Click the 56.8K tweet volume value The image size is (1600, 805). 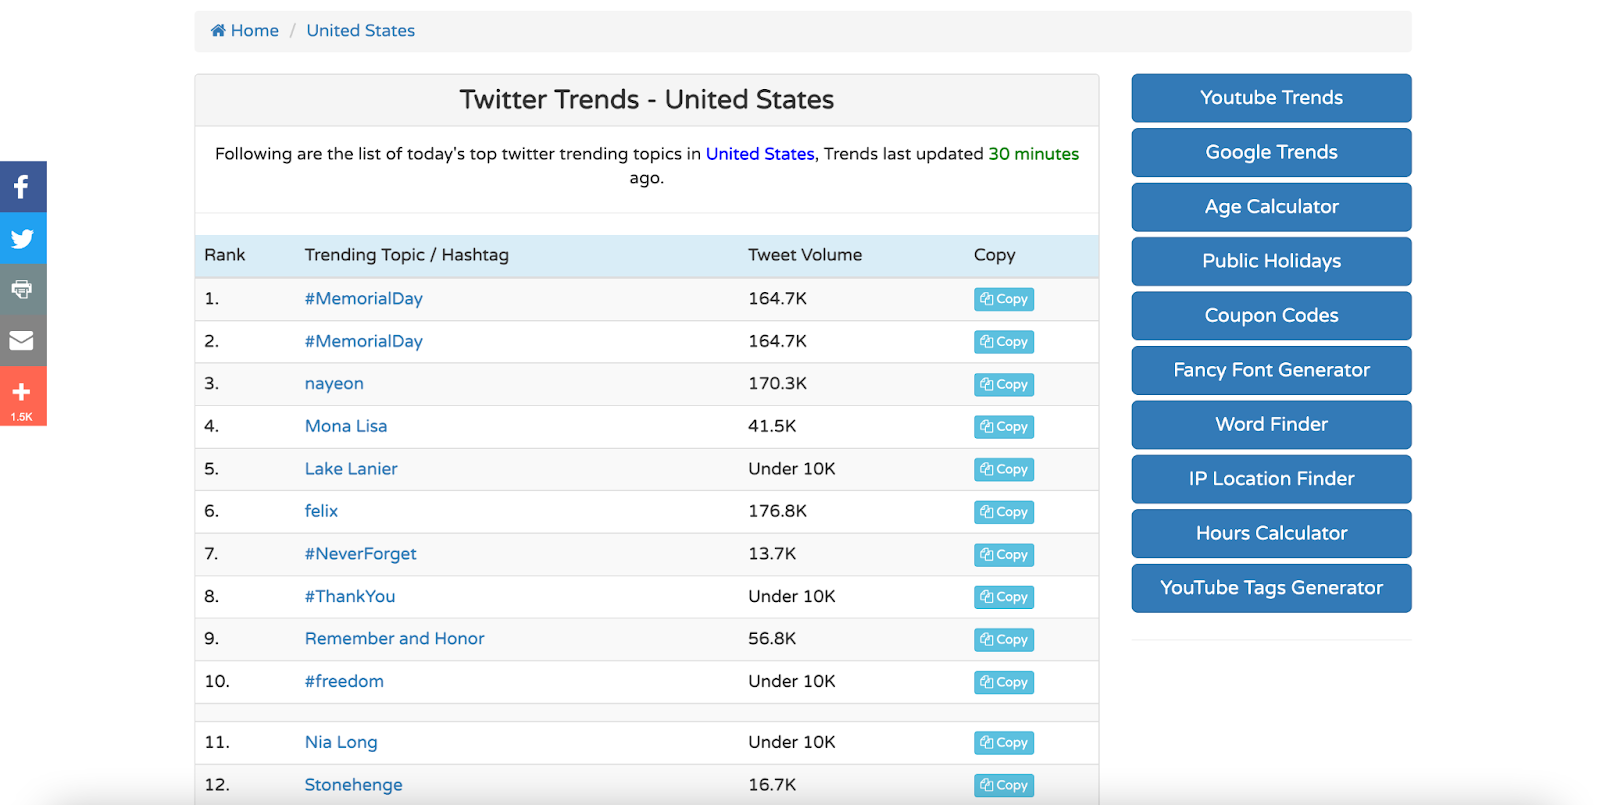772,639
